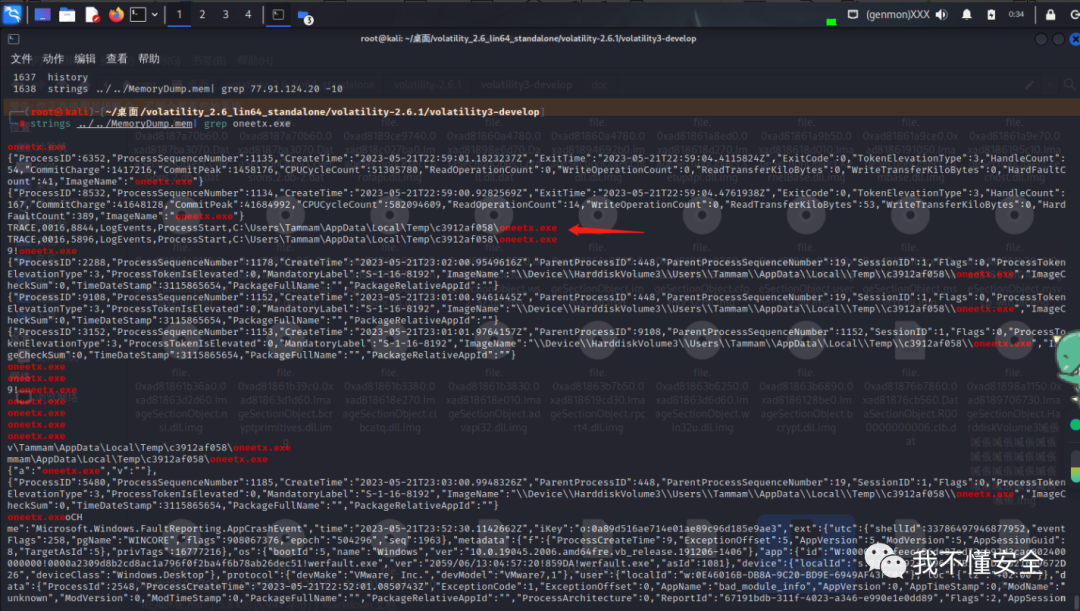Switch to workspace 1
This screenshot has width=1080, height=611.
point(179,14)
